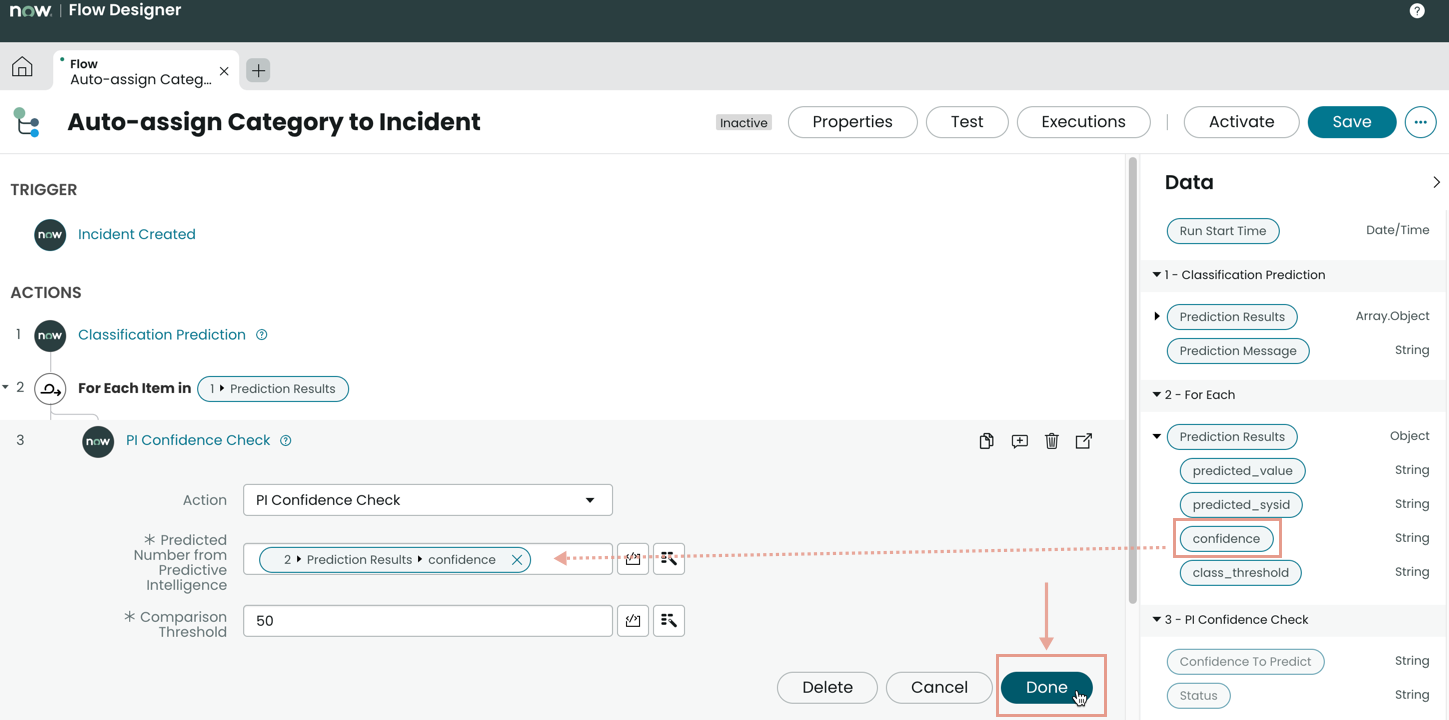The width and height of the screenshot is (1449, 720).
Task: Open action in new window icon
Action: point(1084,441)
